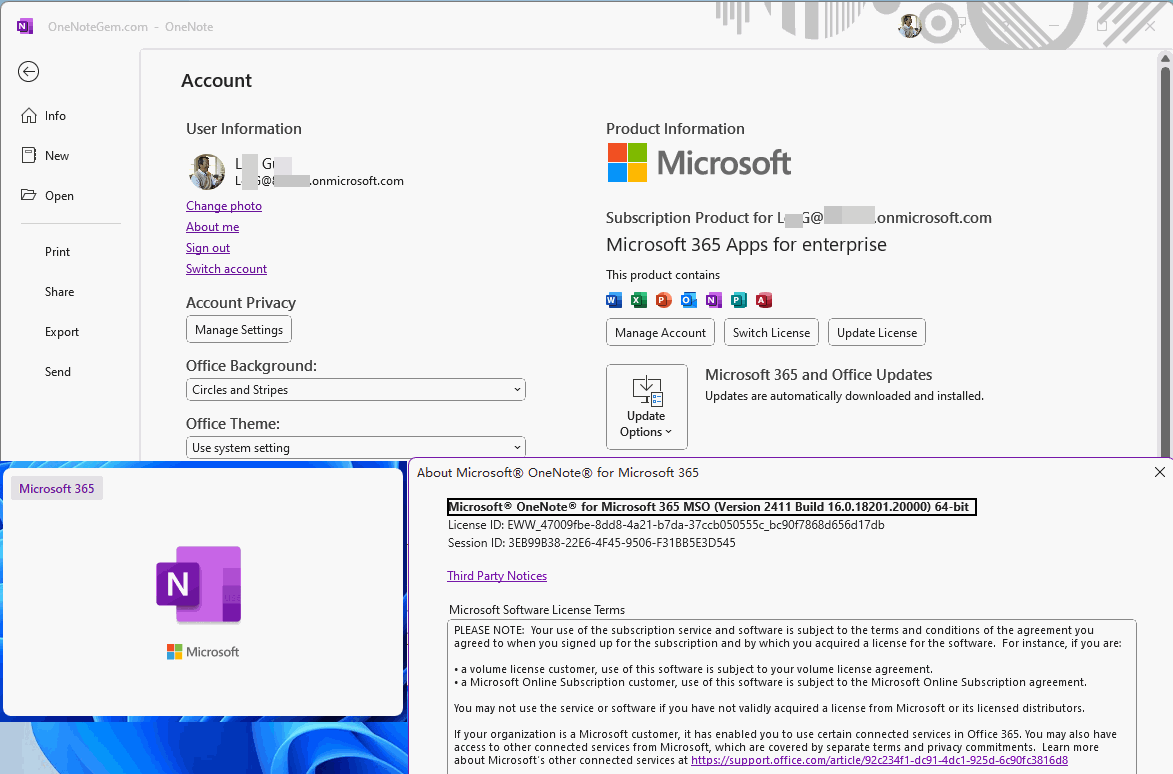Open the About me link
The width and height of the screenshot is (1173, 774).
212,227
